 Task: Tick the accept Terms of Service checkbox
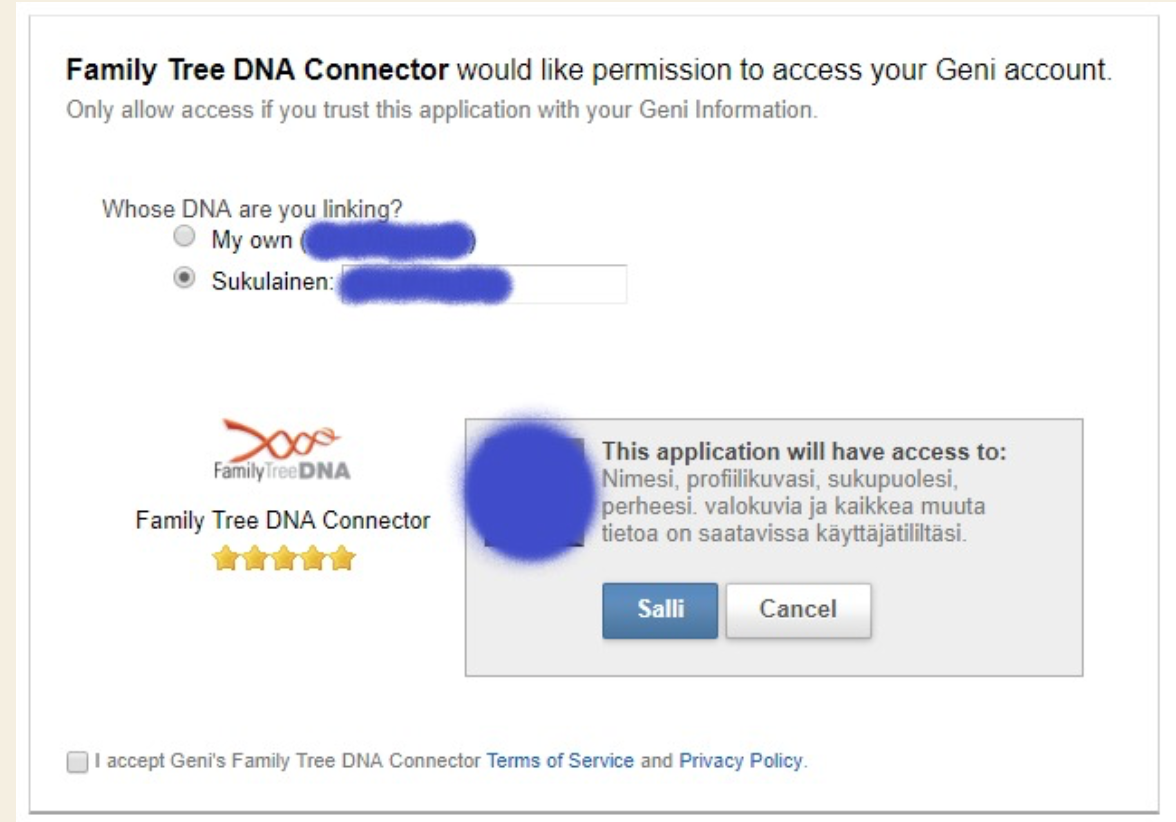click(76, 763)
